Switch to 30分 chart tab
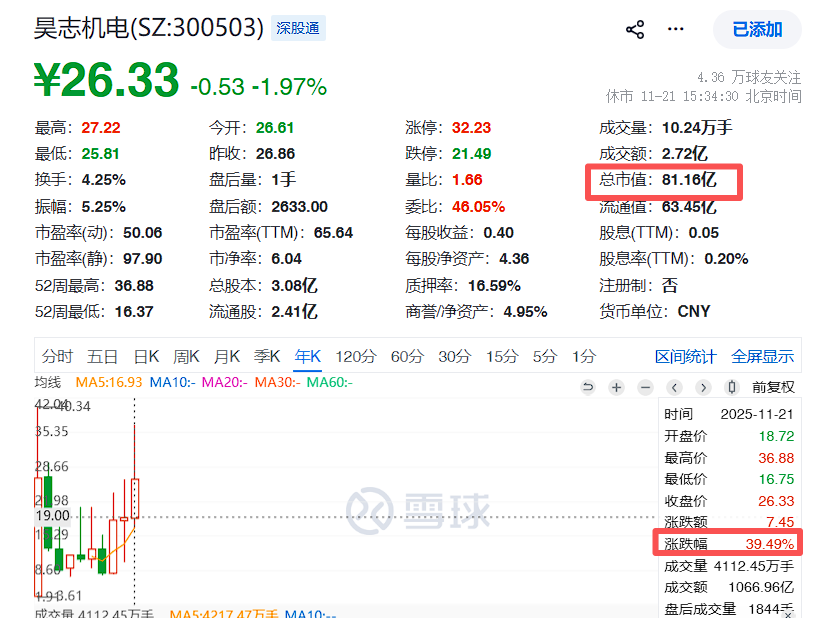The width and height of the screenshot is (822, 618). click(455, 357)
